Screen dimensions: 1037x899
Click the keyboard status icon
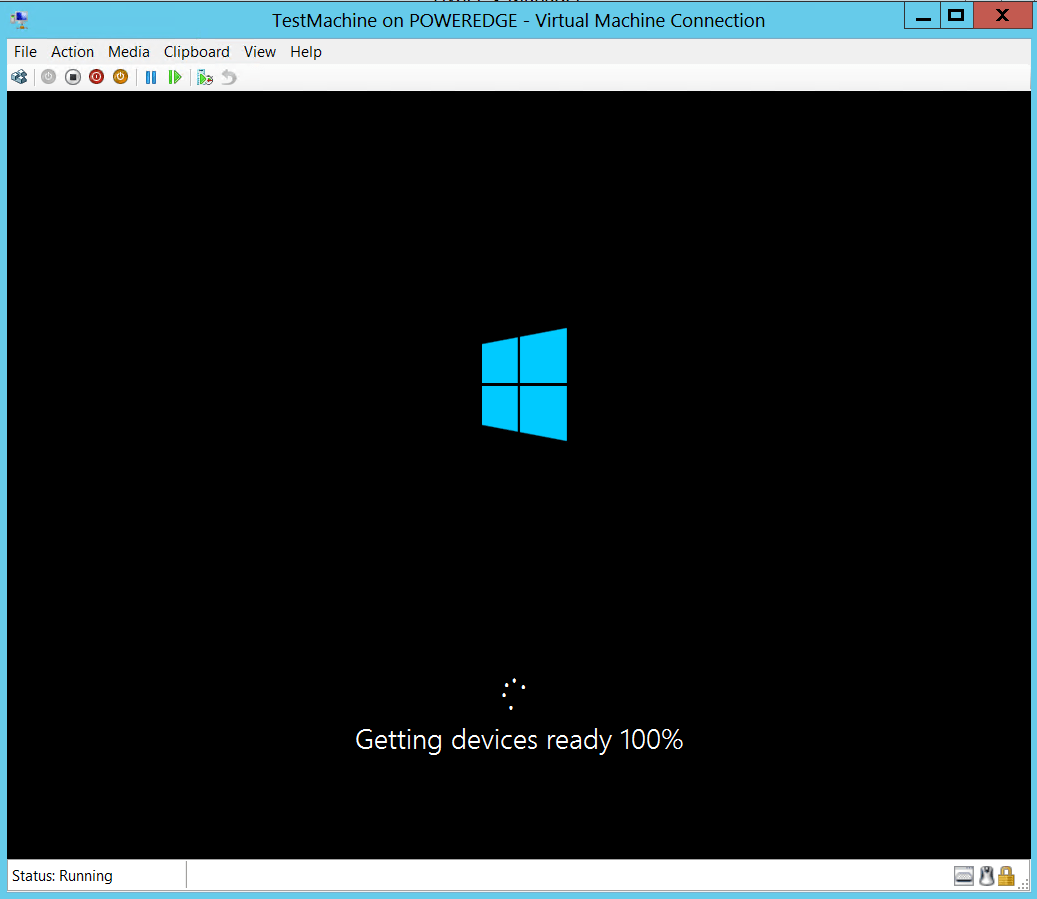click(x=964, y=876)
